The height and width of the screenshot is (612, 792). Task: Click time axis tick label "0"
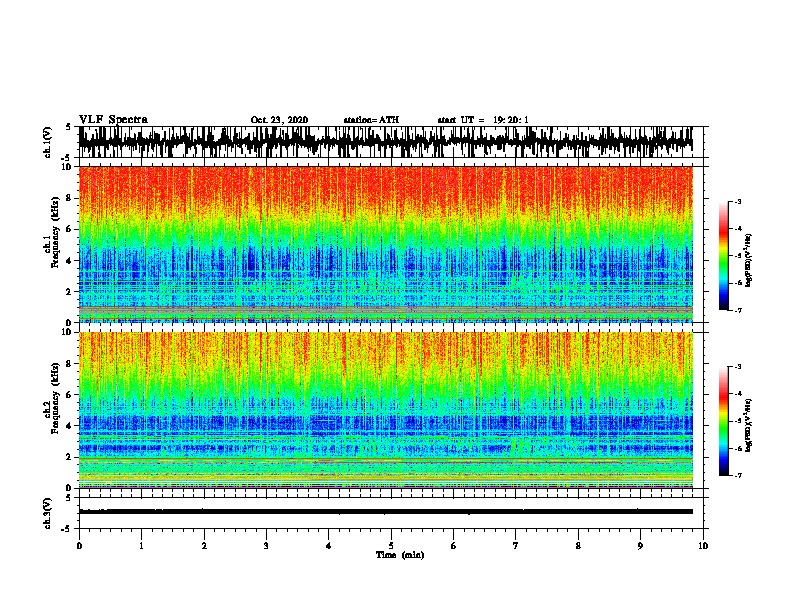pos(79,546)
